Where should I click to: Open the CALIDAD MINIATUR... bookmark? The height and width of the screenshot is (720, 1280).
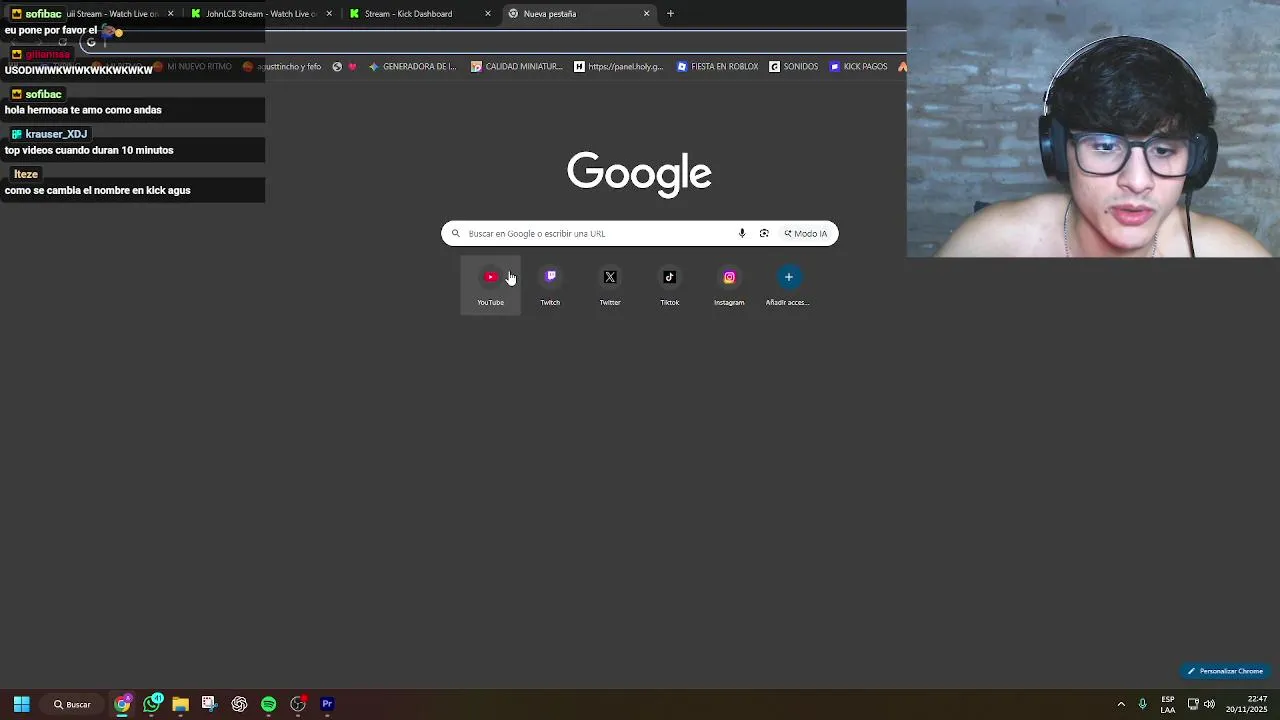click(517, 67)
